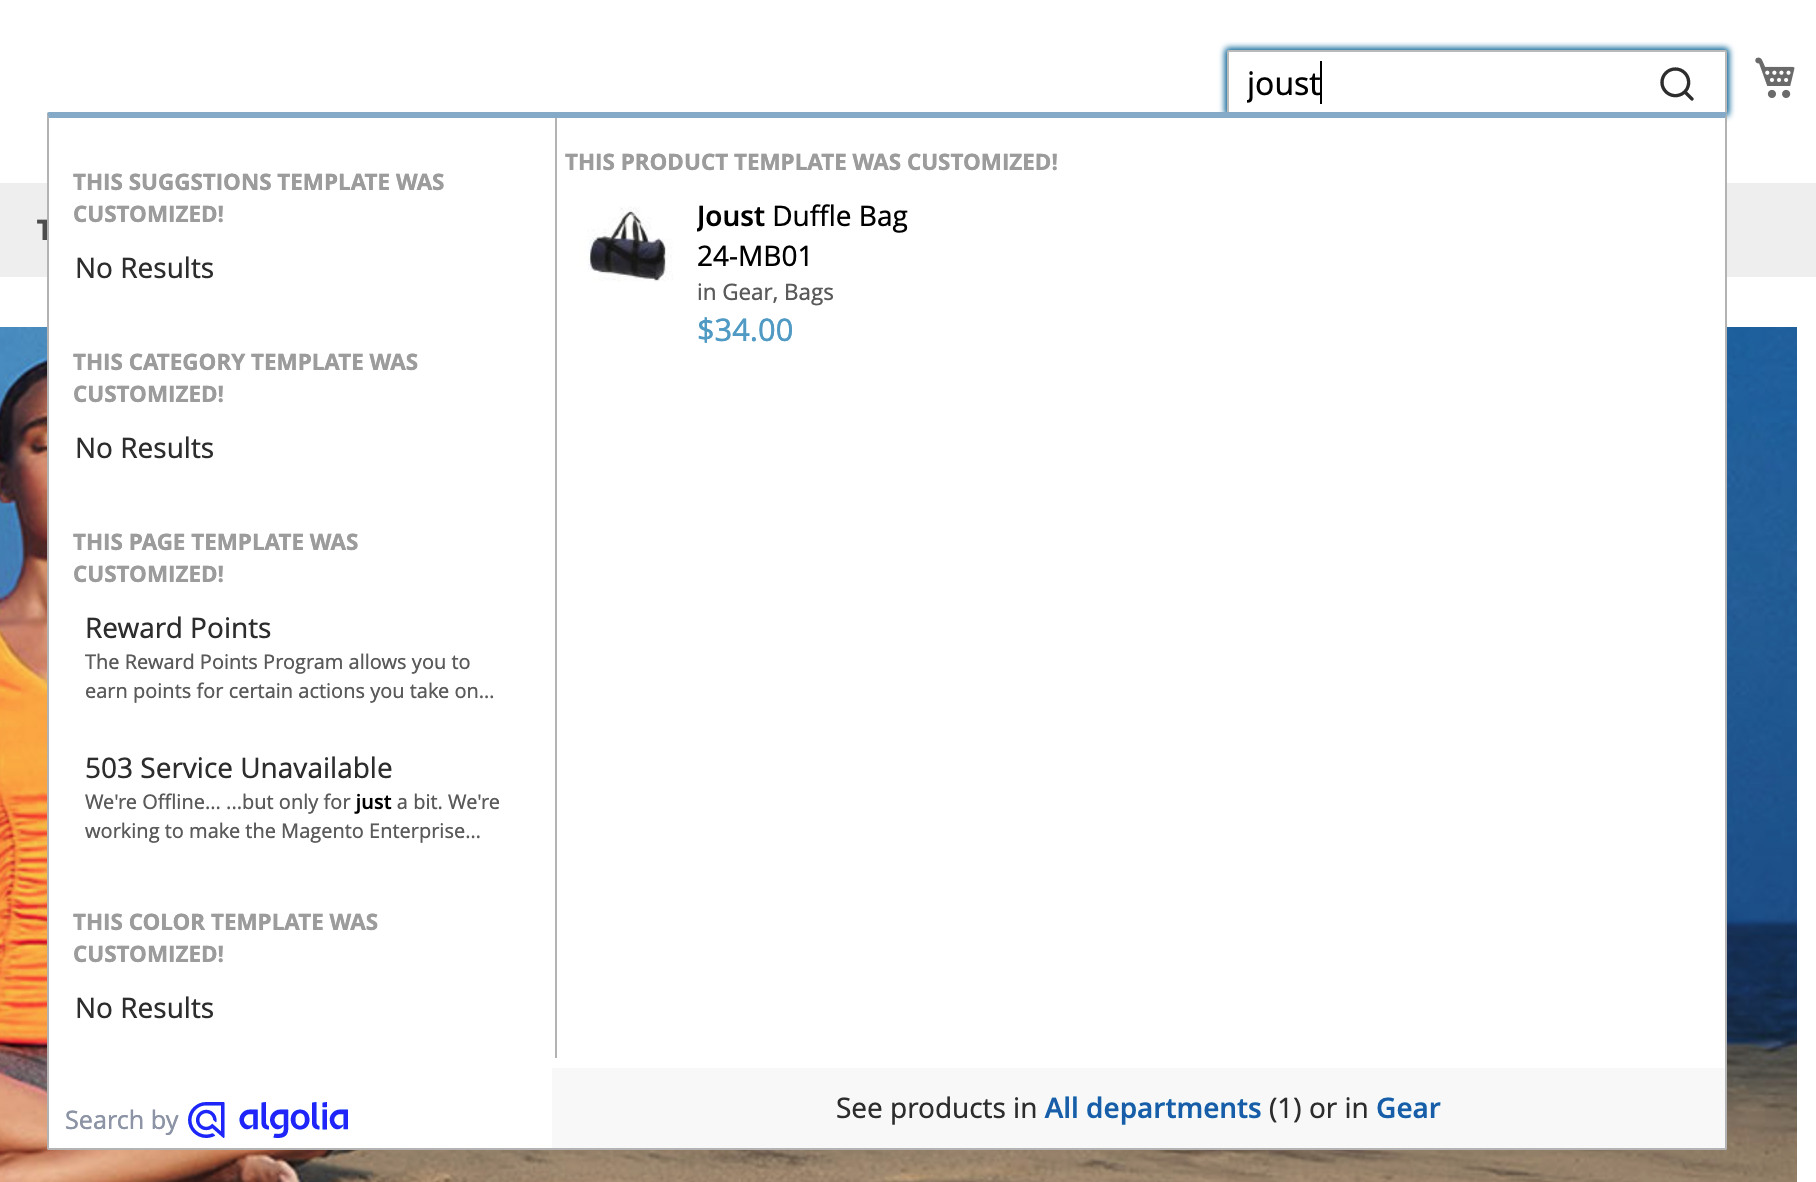Click the product template customized heading
Image resolution: width=1816 pixels, height=1182 pixels.
pyautogui.click(x=811, y=162)
